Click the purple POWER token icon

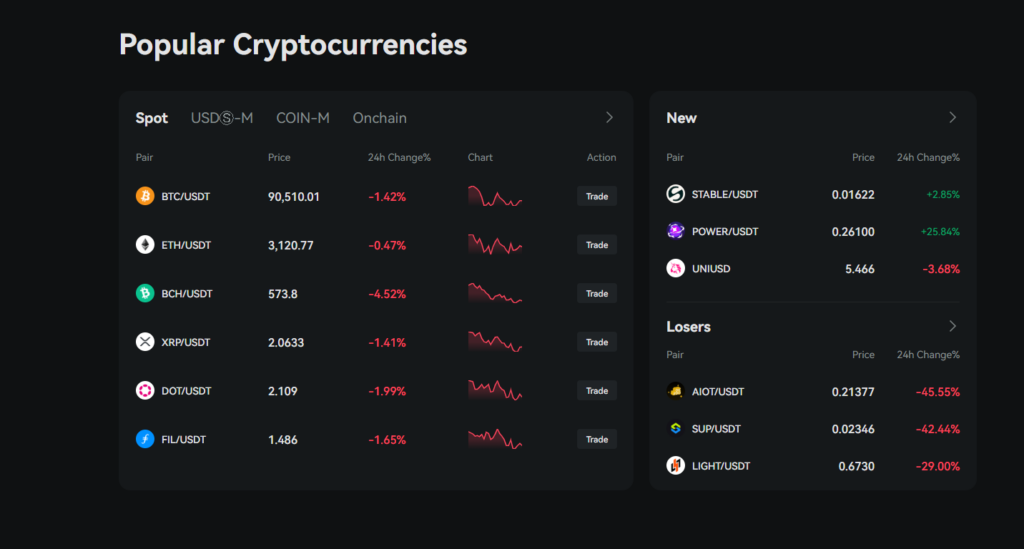point(675,231)
